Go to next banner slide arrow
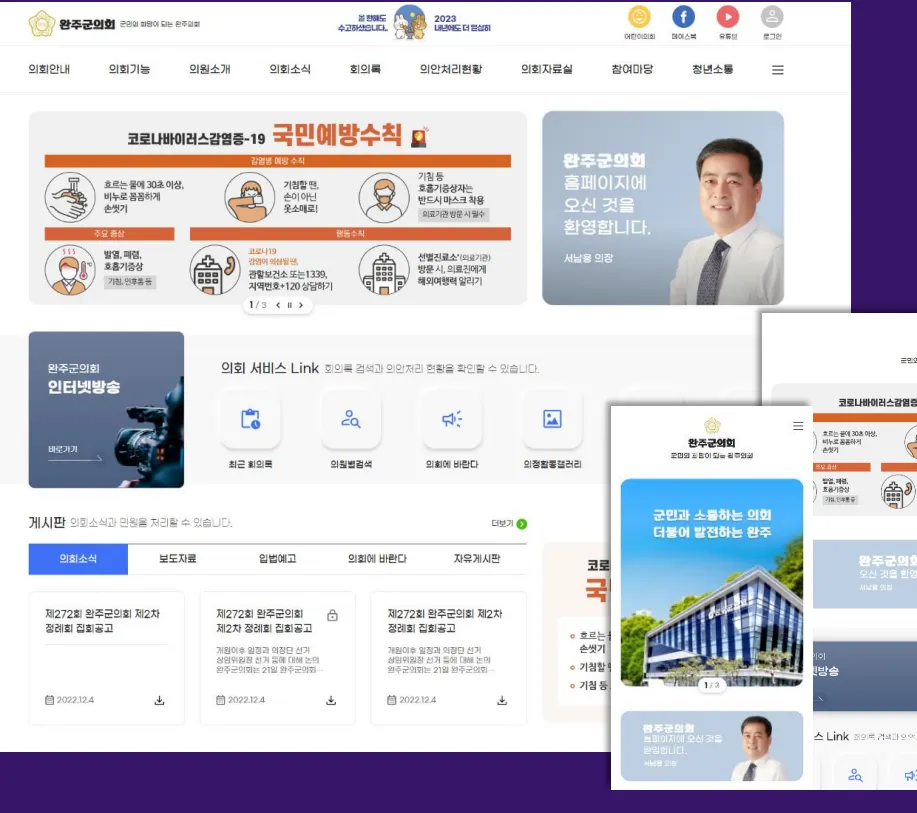Viewport: 917px width, 813px height. point(301,305)
